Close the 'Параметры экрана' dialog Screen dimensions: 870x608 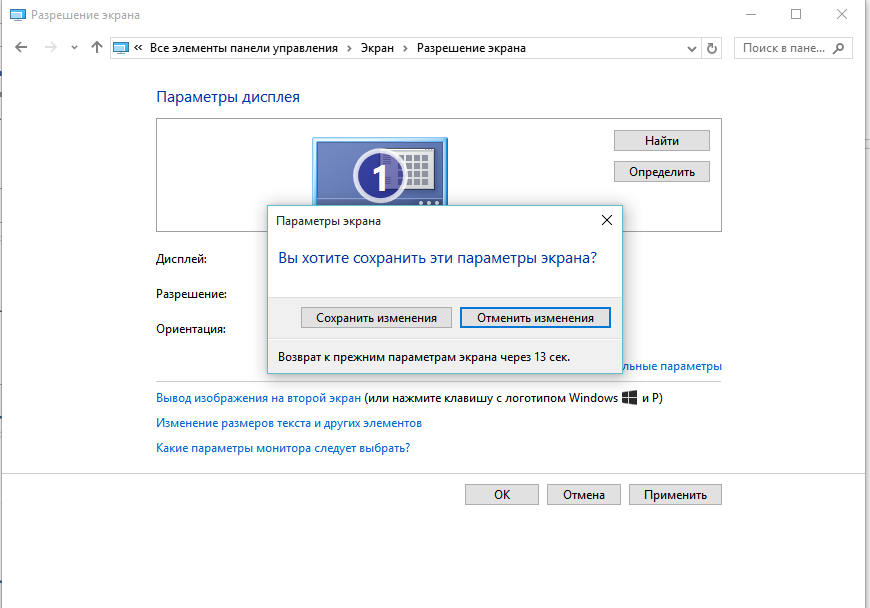click(x=607, y=221)
